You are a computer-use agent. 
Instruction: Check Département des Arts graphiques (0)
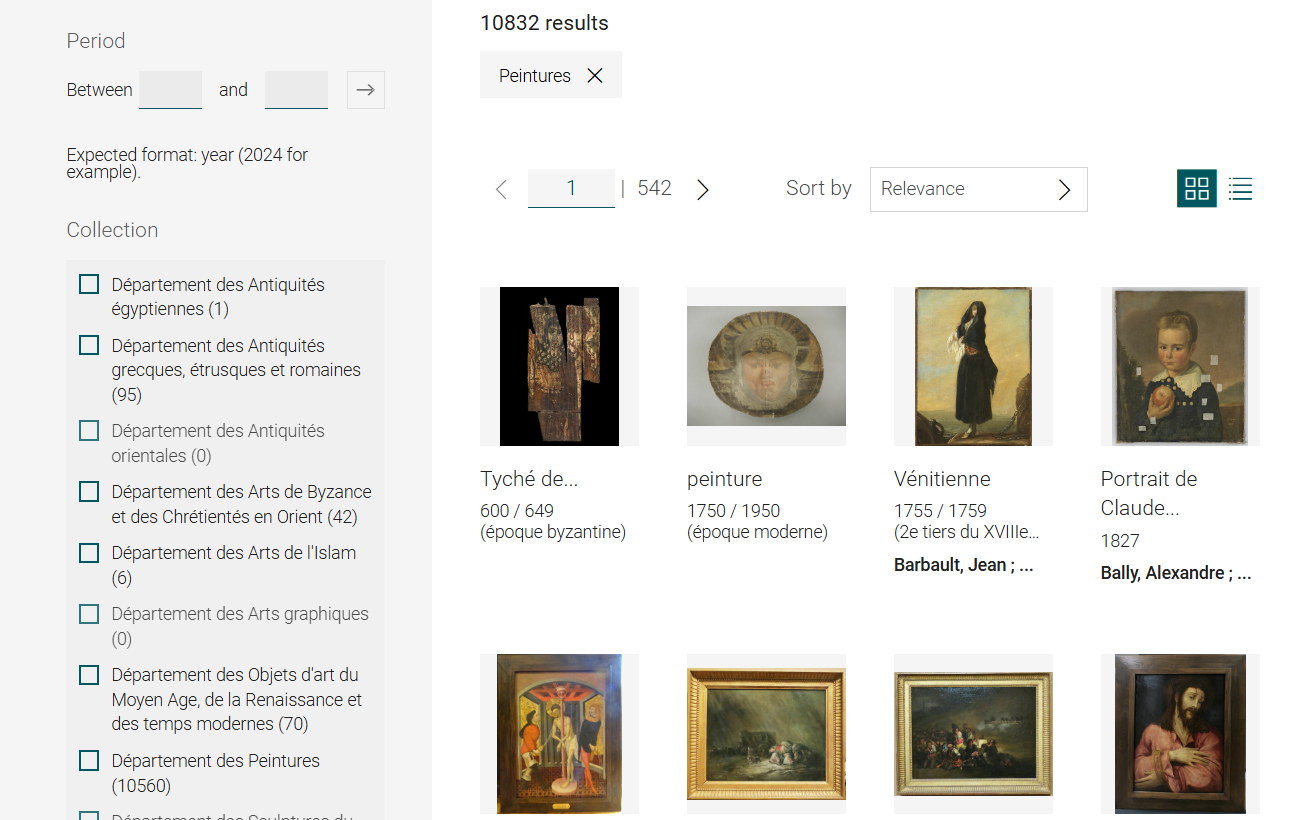click(x=89, y=613)
